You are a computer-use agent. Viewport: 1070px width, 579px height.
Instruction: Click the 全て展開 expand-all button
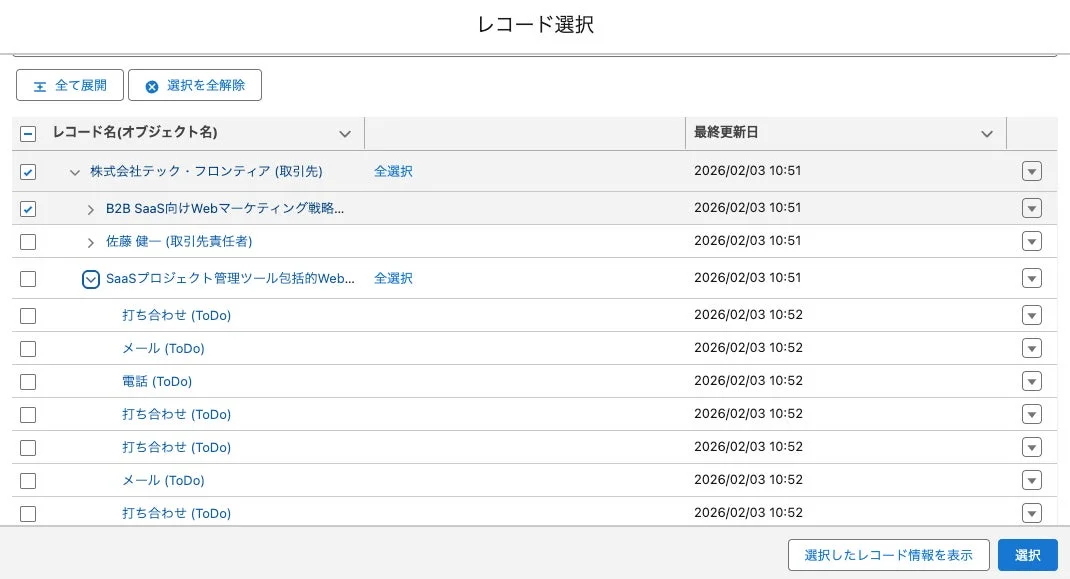tap(70, 85)
